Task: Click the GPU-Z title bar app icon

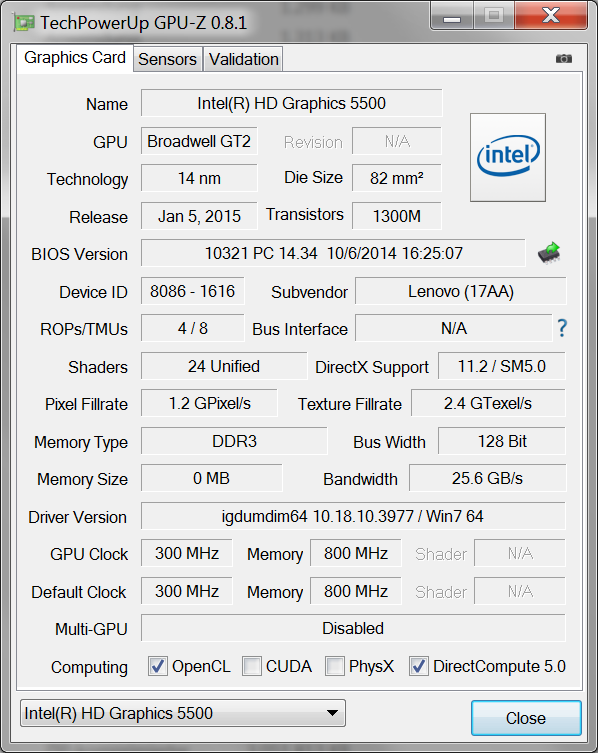Action: [24, 23]
